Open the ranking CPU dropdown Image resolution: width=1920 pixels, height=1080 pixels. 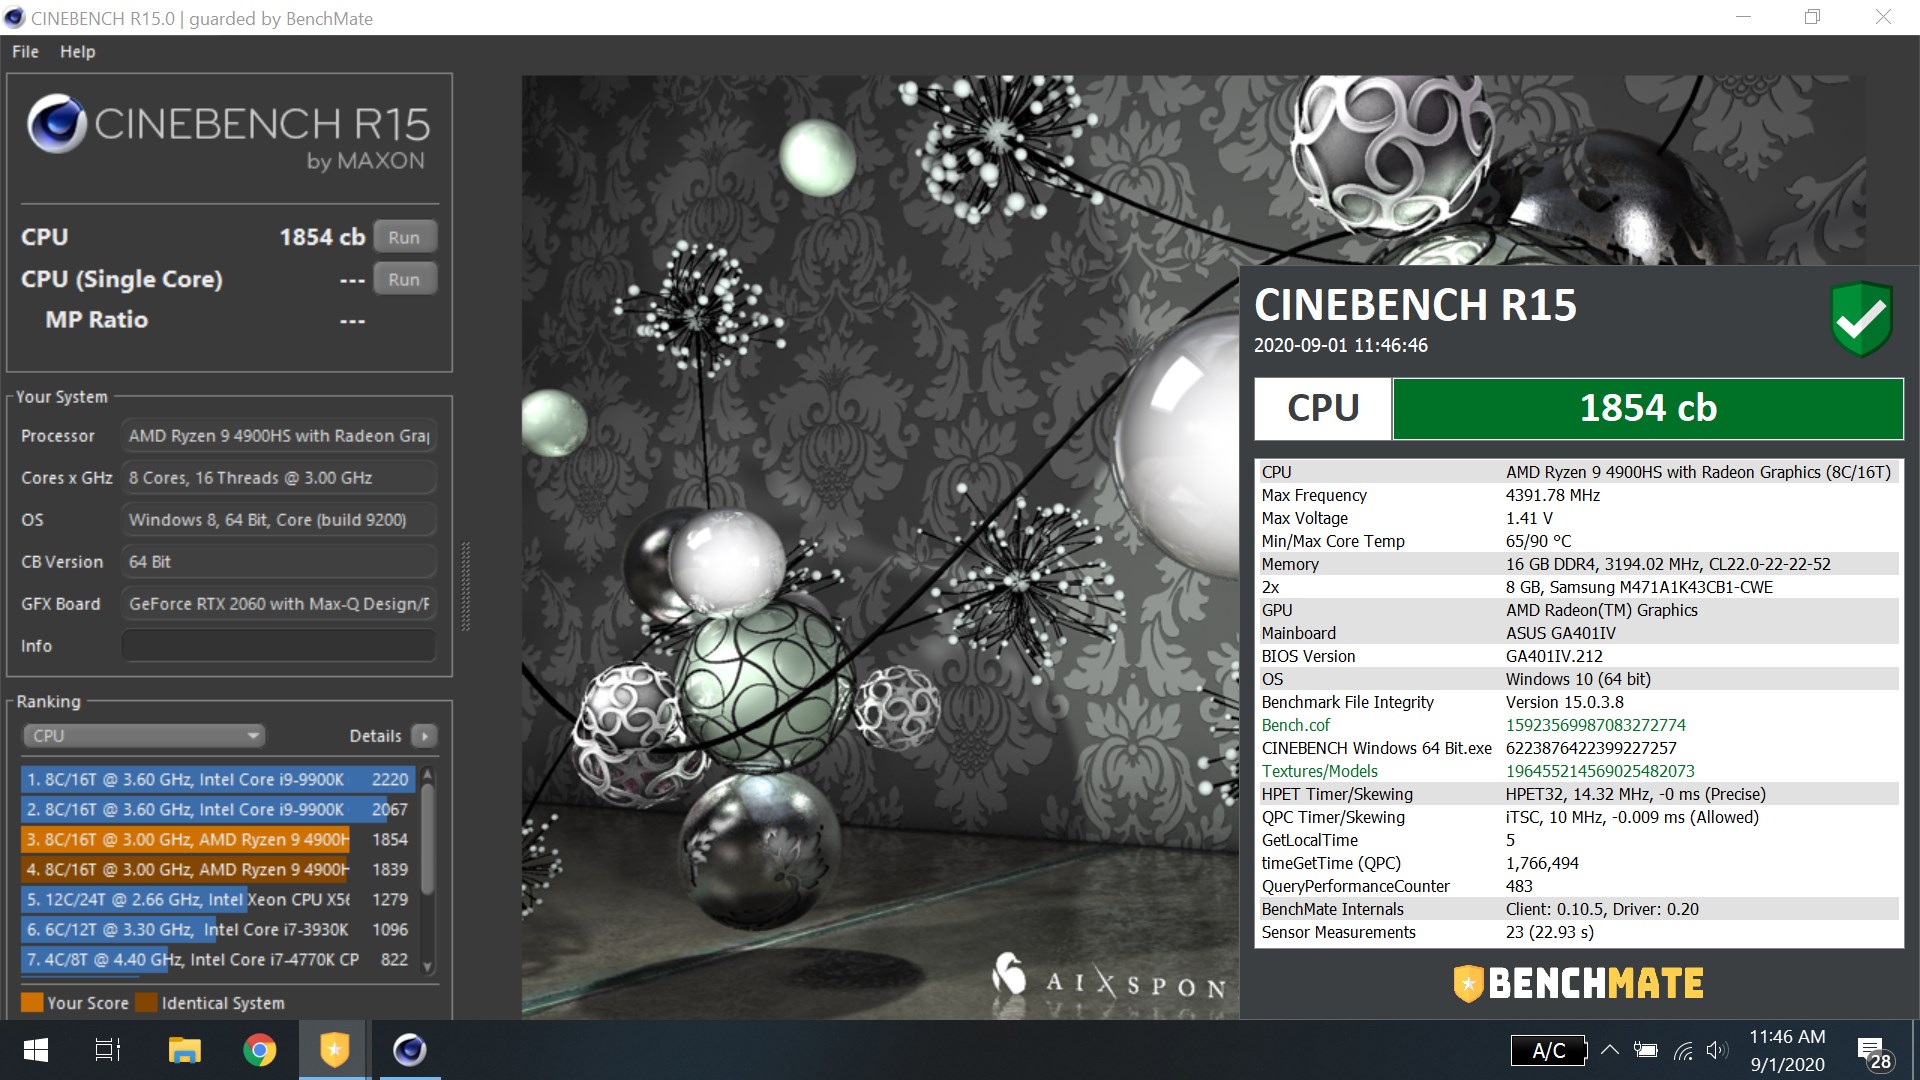coord(143,736)
